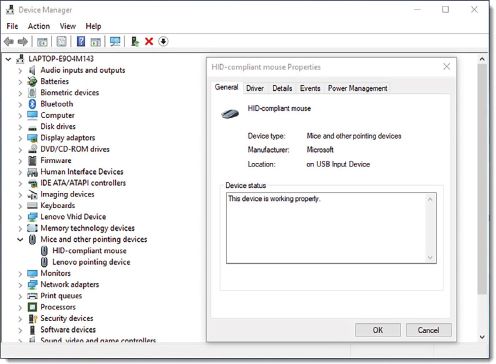Screen dimensions: 496x364
Task: Expand the Network adapters node
Action: pos(20,285)
